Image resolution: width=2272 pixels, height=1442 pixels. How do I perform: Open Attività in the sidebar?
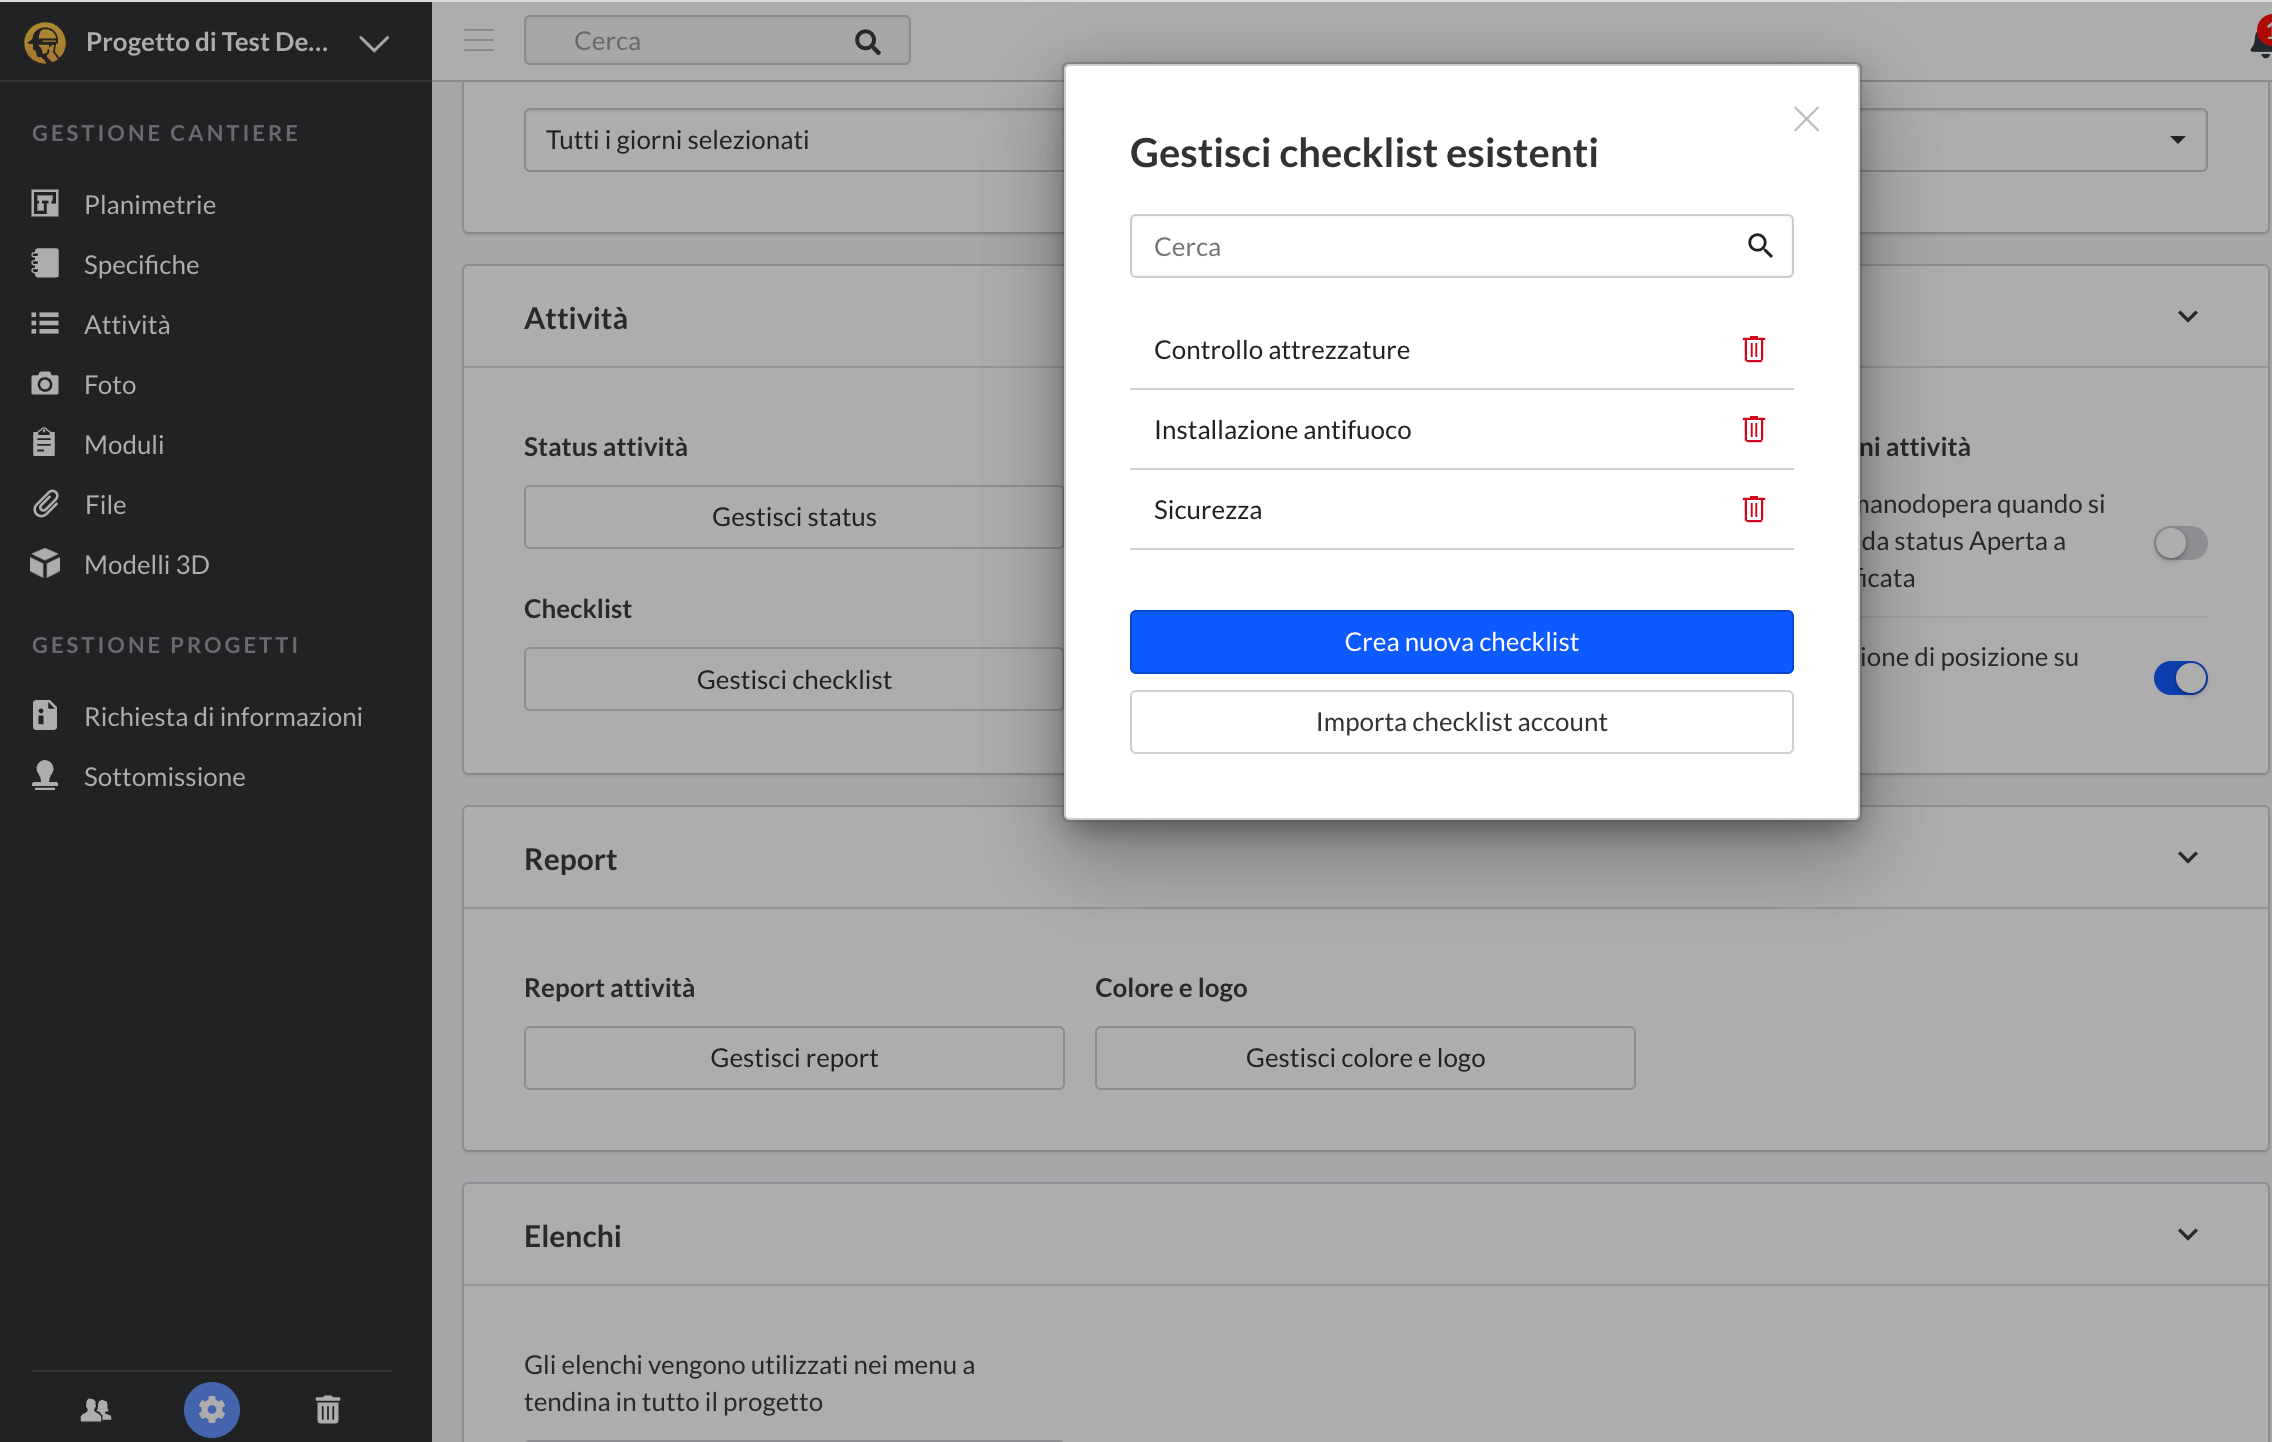[127, 325]
